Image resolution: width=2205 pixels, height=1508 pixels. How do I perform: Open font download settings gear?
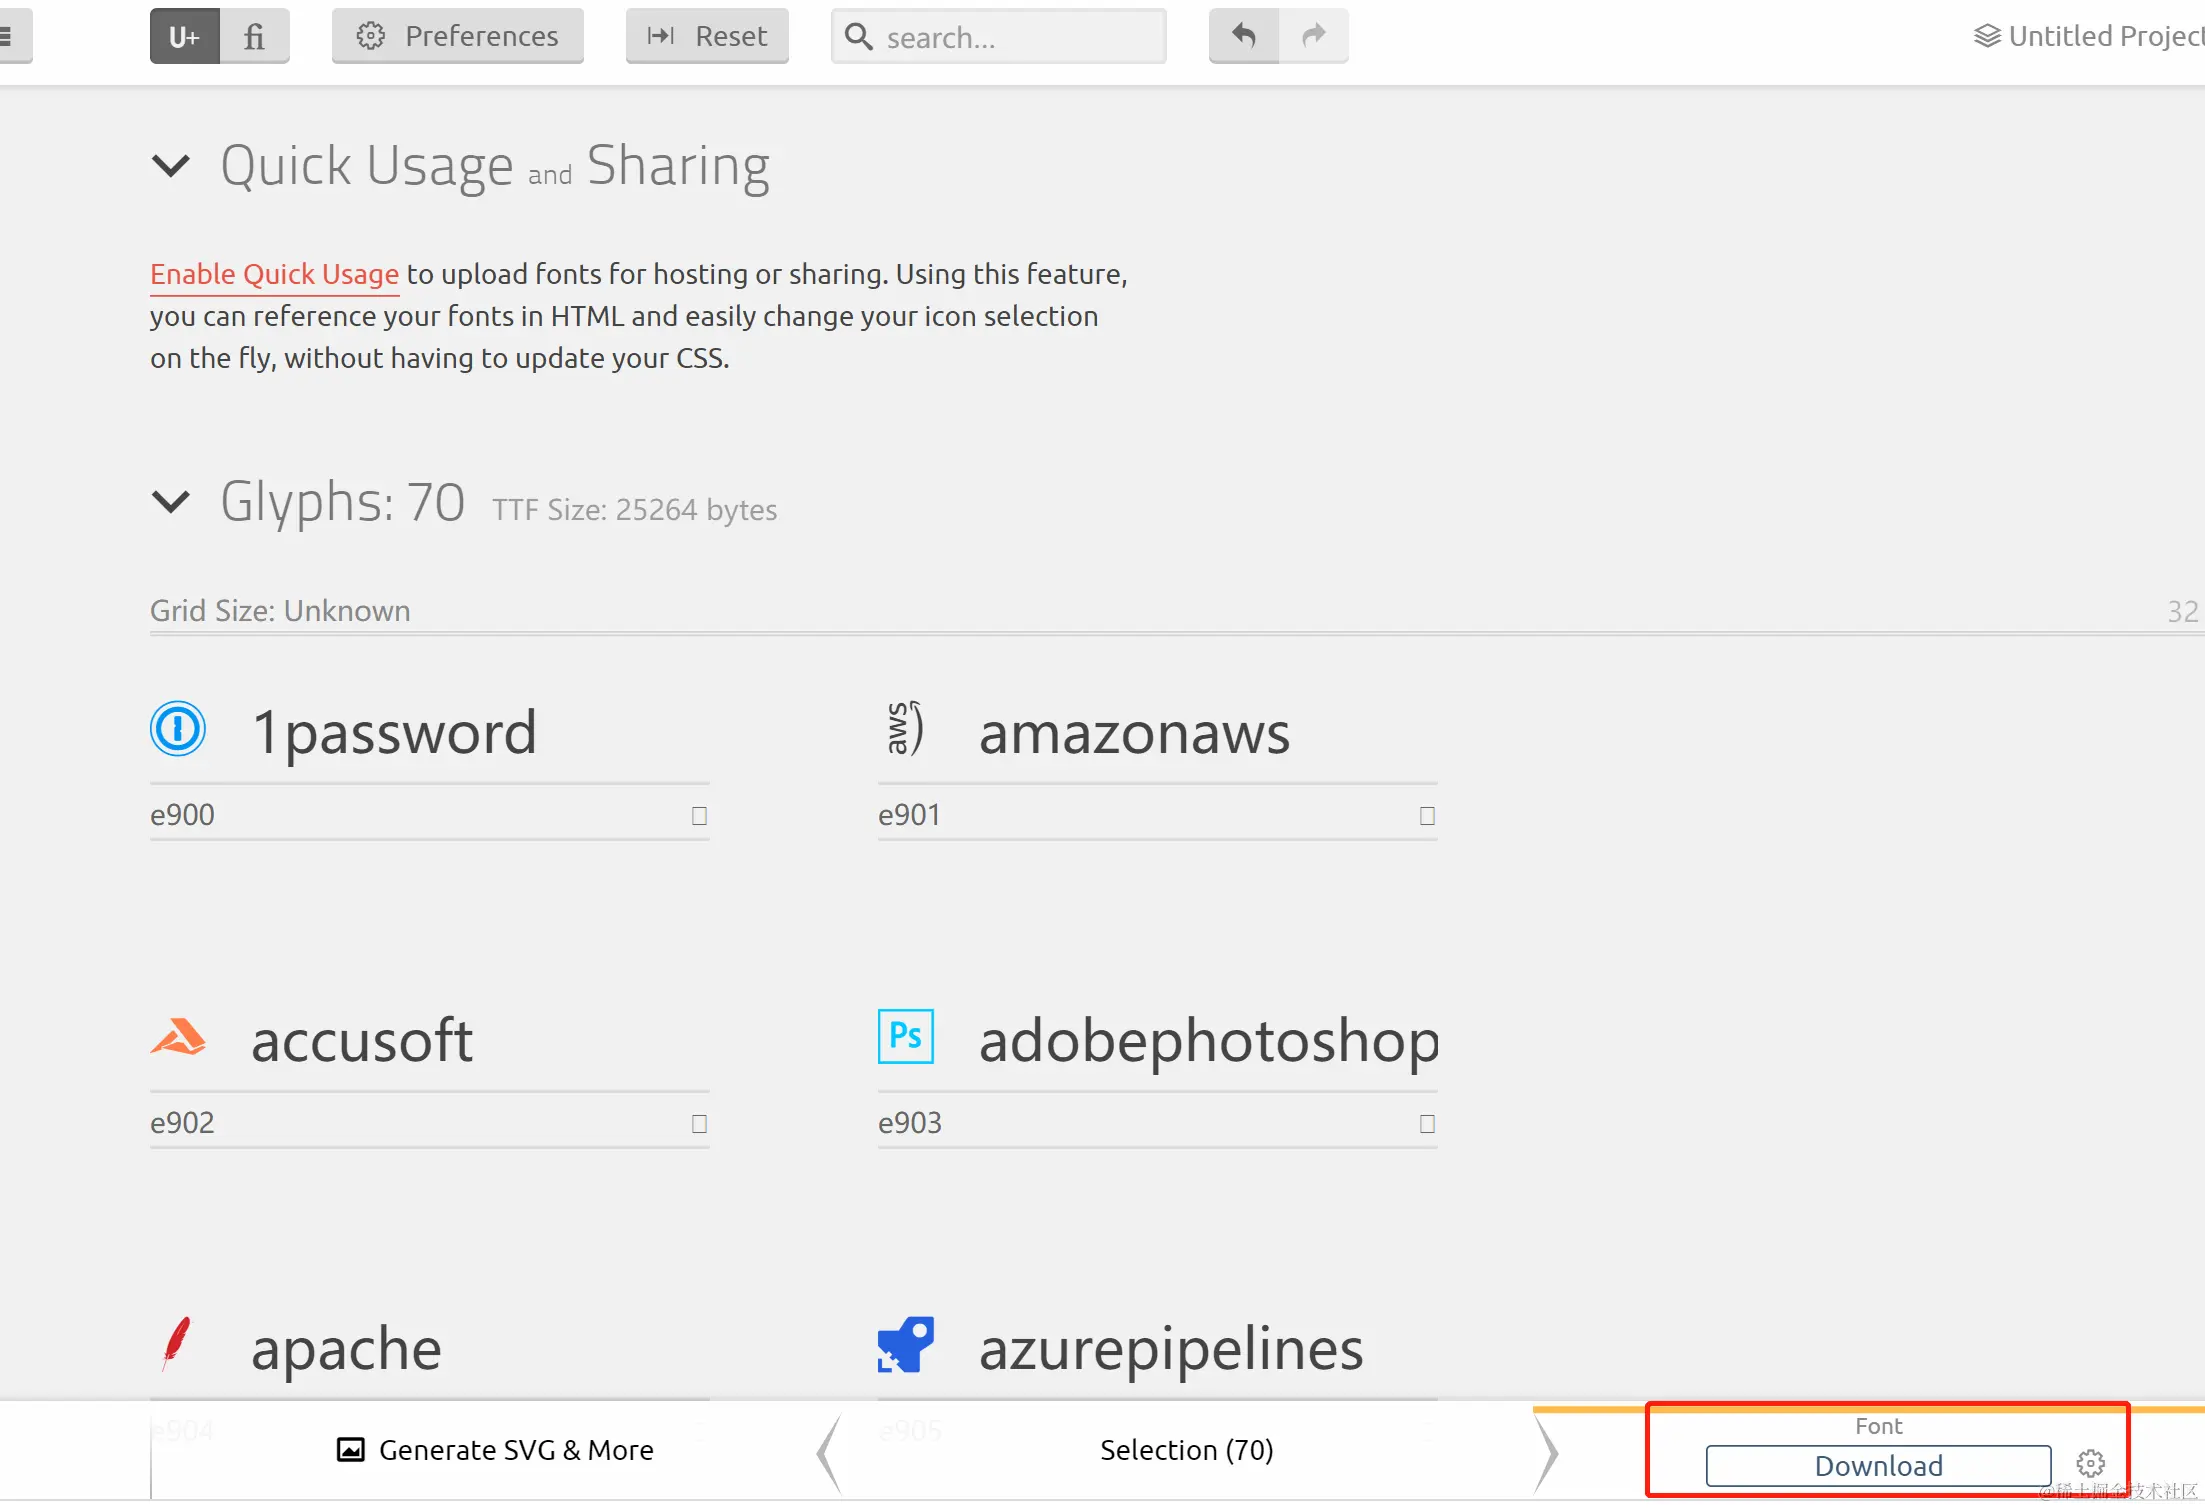(2090, 1463)
